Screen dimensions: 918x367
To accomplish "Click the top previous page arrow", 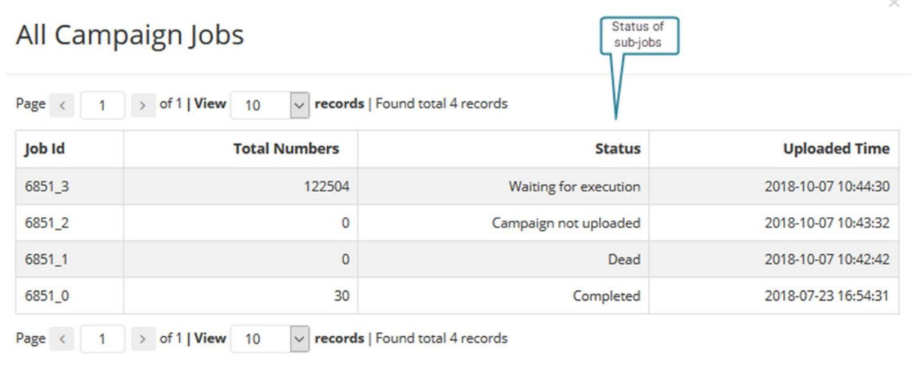I will click(62, 105).
